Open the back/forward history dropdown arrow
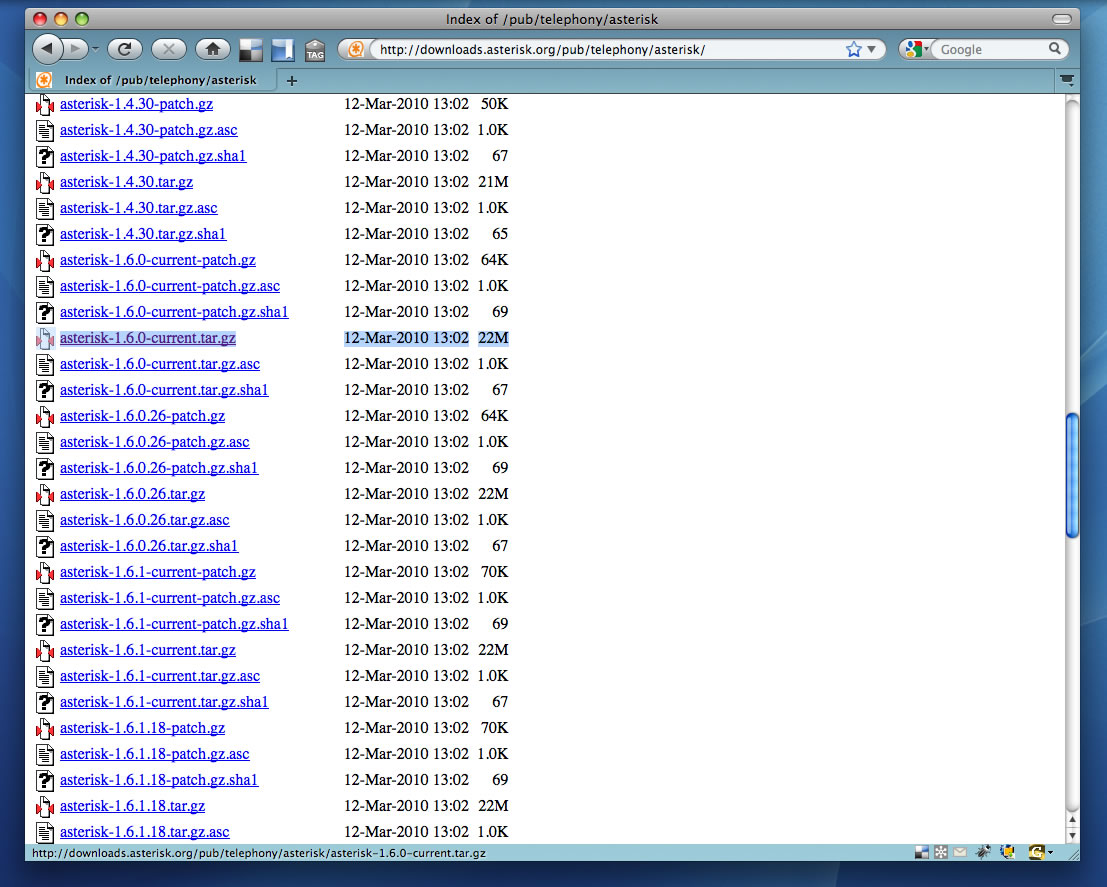This screenshot has width=1107, height=887. [x=95, y=49]
